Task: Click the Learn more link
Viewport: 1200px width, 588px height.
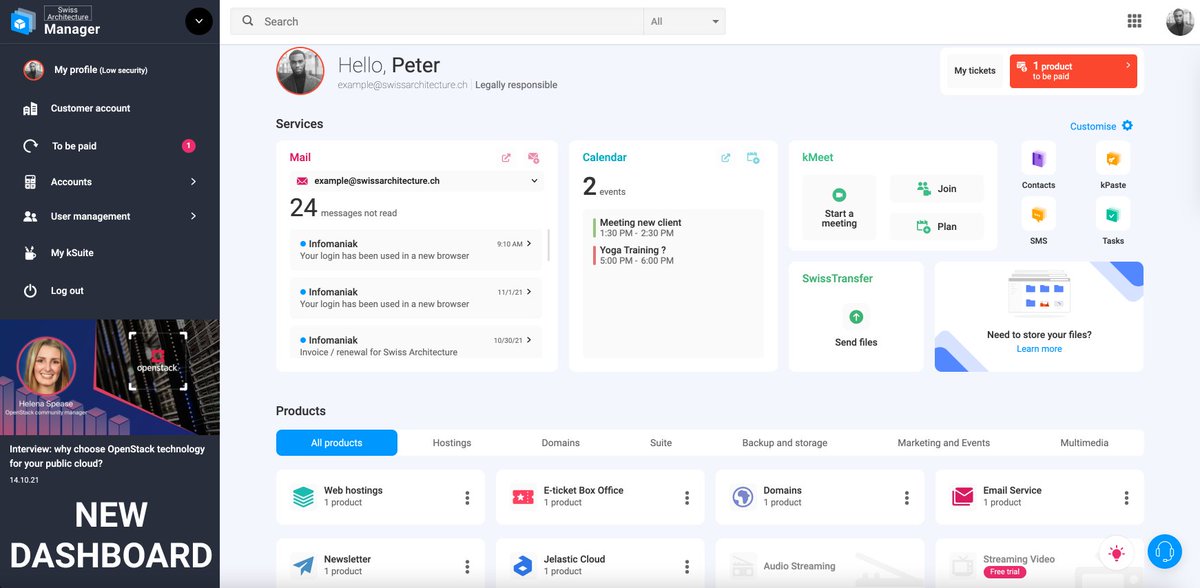Action: point(1039,349)
